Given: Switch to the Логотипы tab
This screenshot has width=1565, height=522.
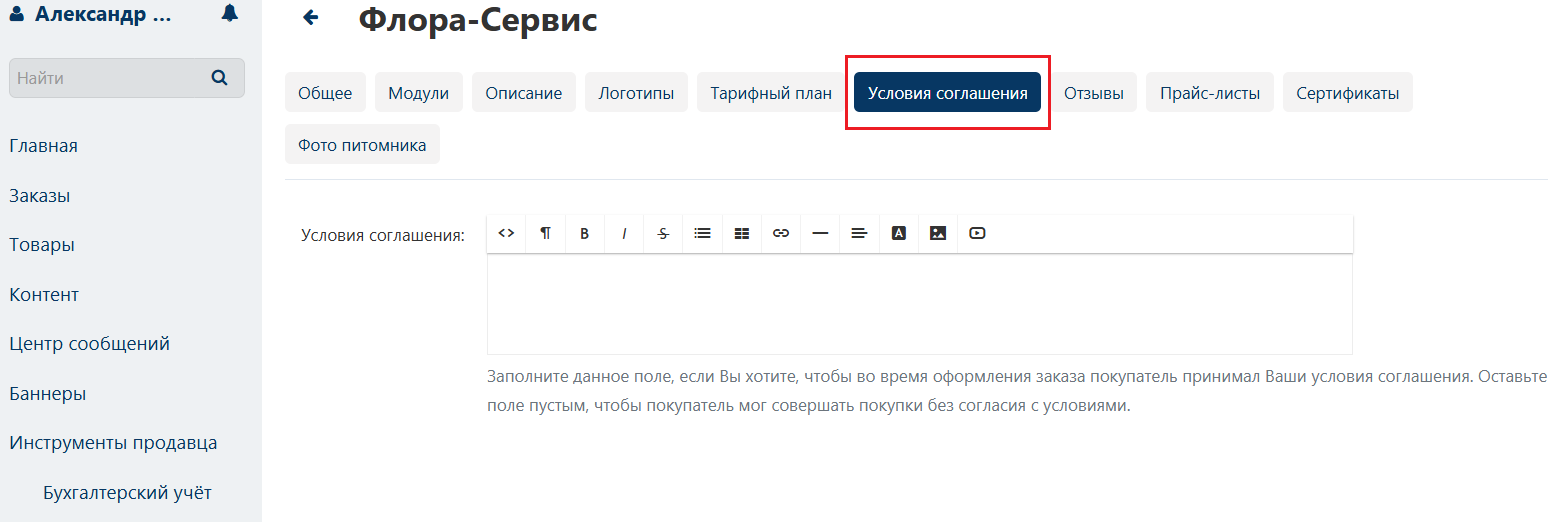Looking at the screenshot, I should tap(636, 93).
